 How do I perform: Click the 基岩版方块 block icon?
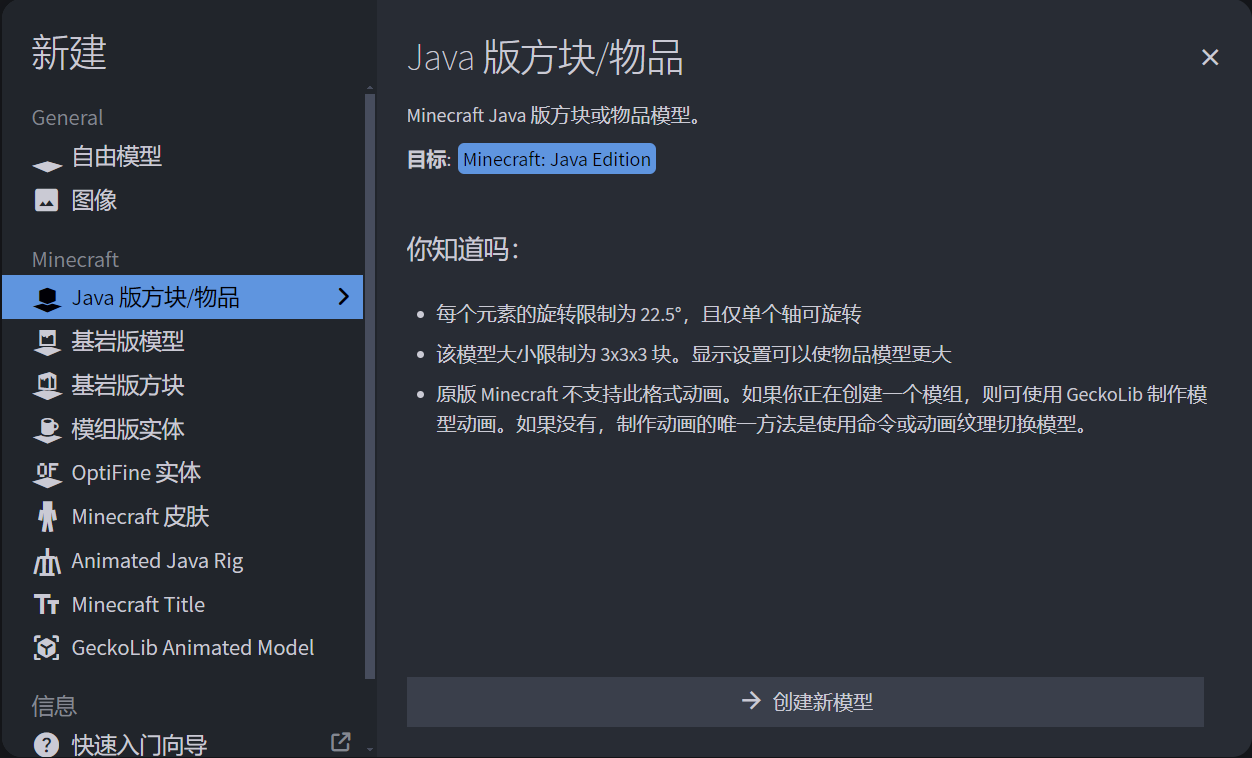(x=47, y=386)
